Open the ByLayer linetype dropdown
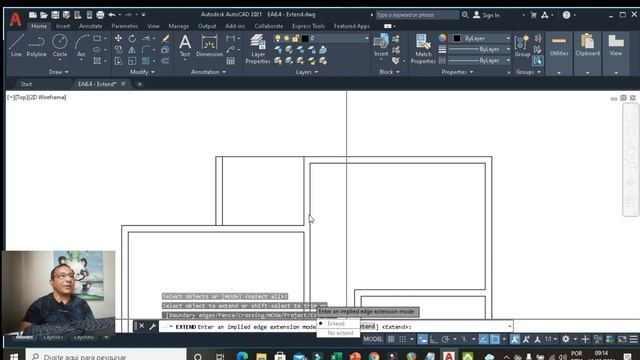Image resolution: width=640 pixels, height=360 pixels. tap(480, 60)
